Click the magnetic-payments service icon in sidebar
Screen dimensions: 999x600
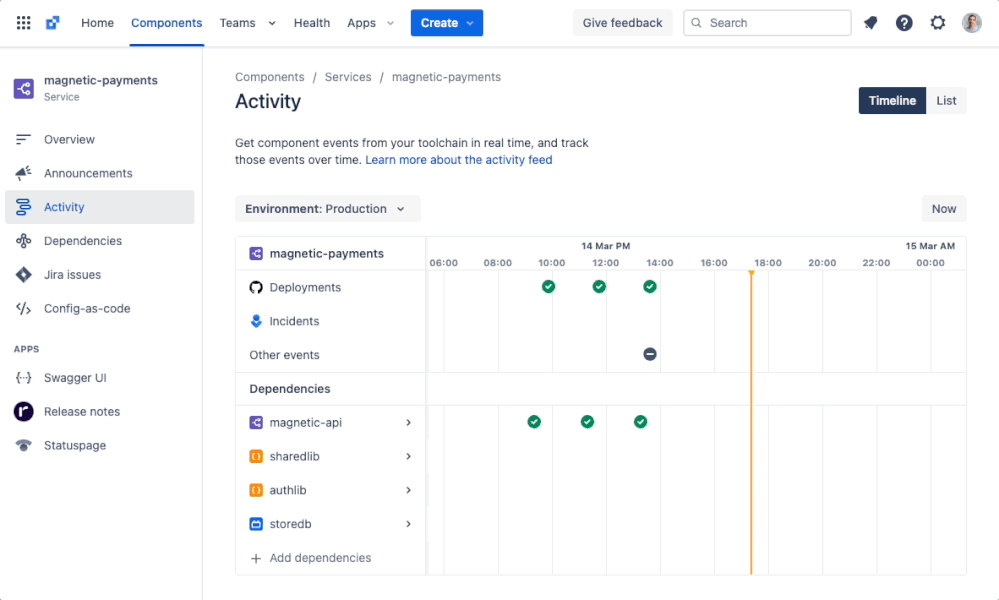[x=24, y=89]
